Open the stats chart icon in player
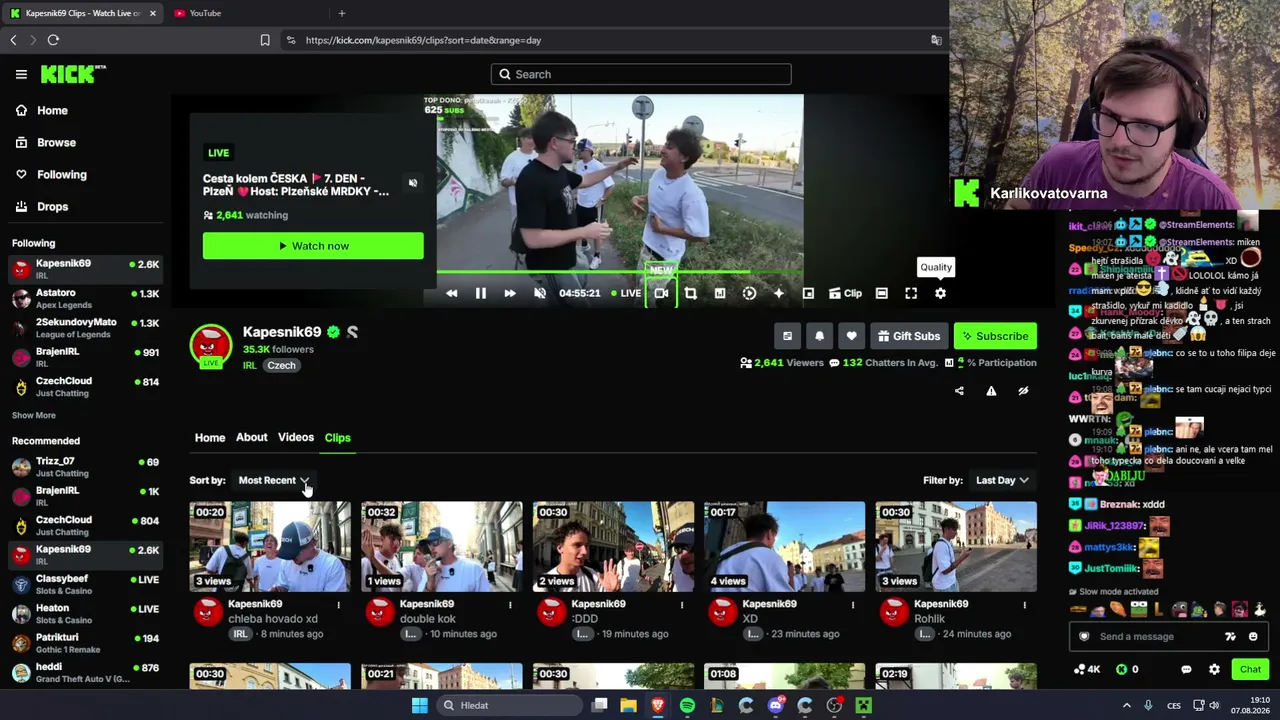 point(720,293)
